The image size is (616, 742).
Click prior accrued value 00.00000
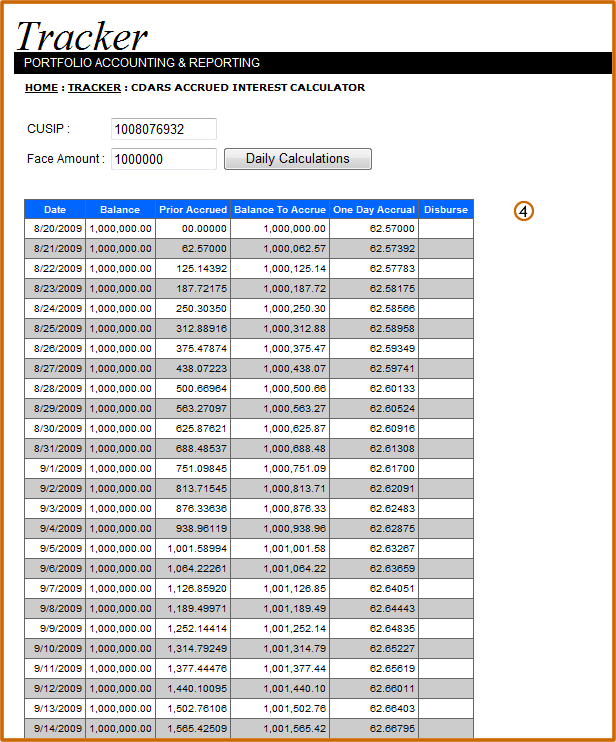coord(193,229)
